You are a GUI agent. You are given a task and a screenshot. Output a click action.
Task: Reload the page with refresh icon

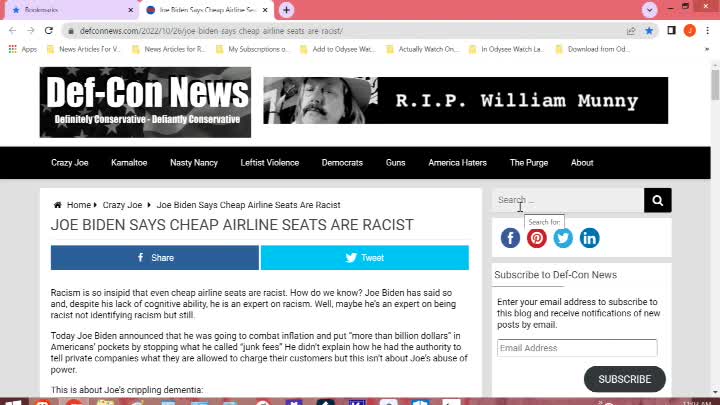tap(49, 31)
